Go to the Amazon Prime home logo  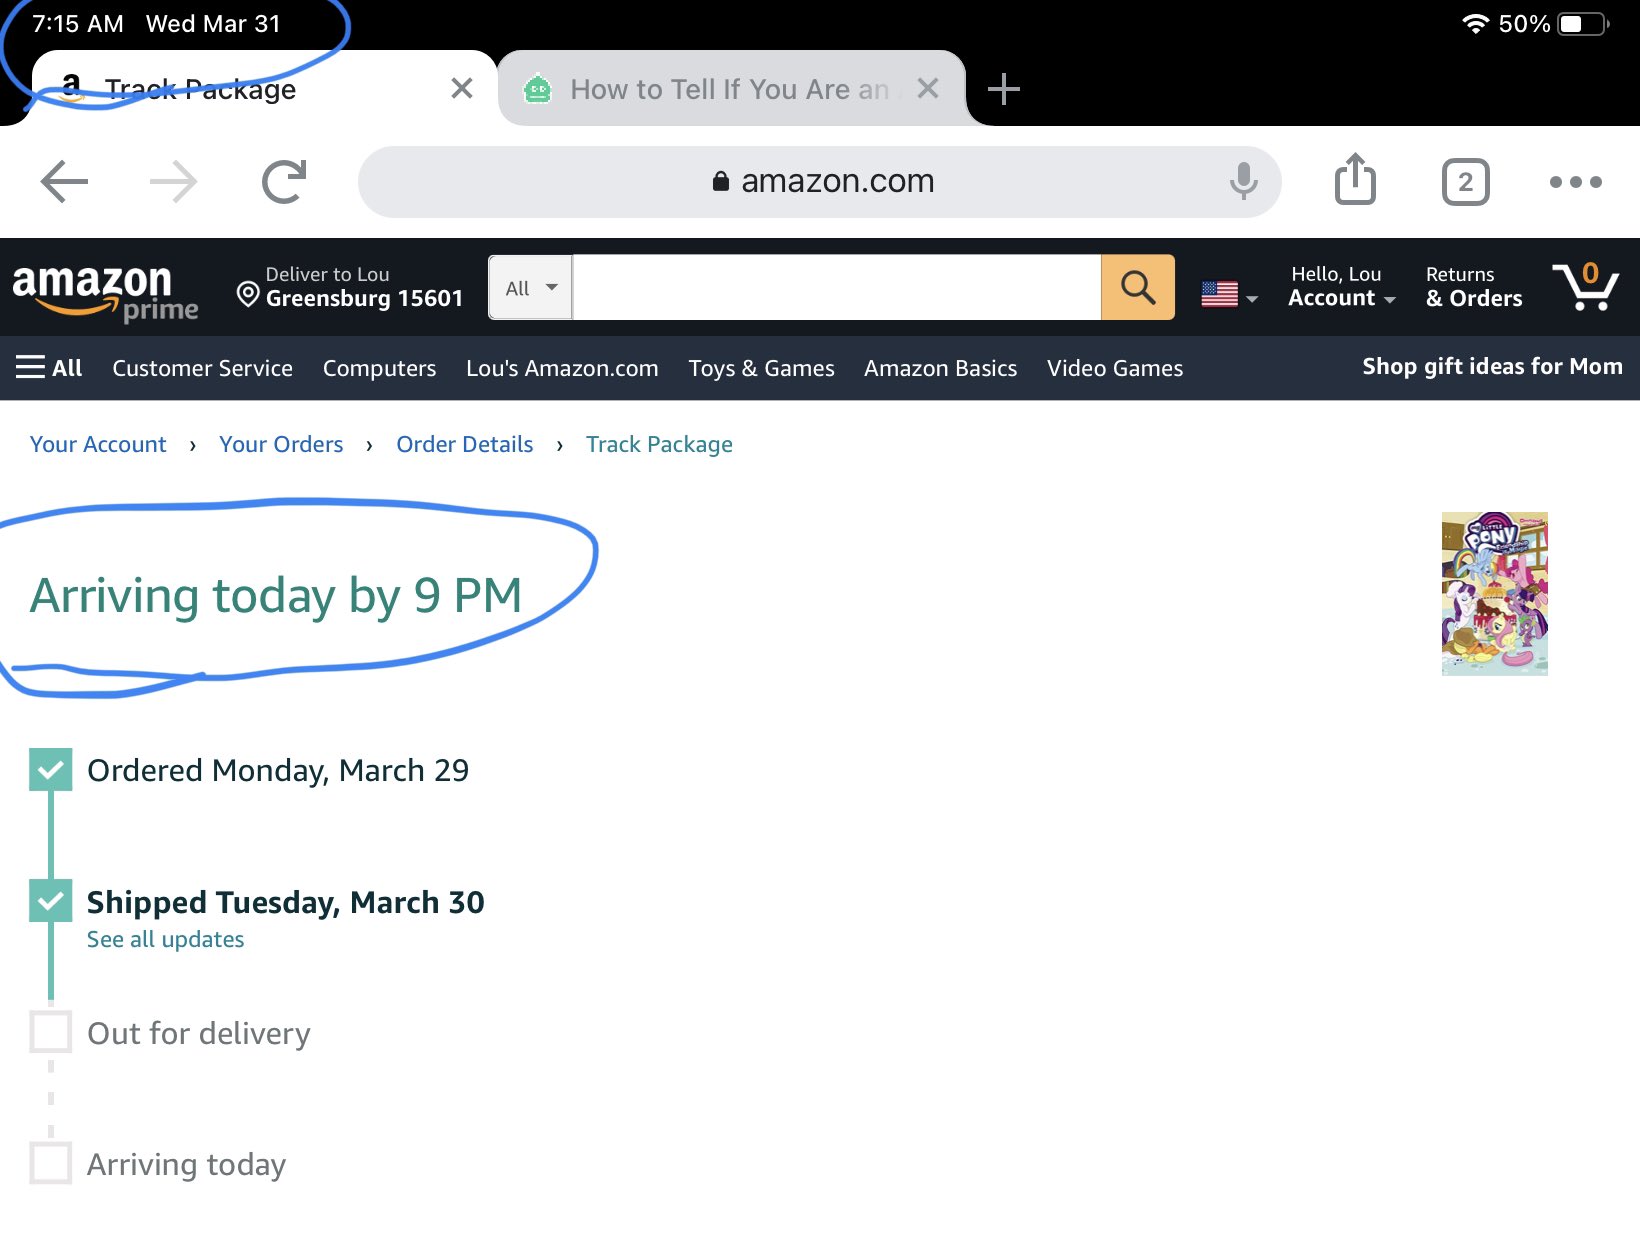coord(105,292)
